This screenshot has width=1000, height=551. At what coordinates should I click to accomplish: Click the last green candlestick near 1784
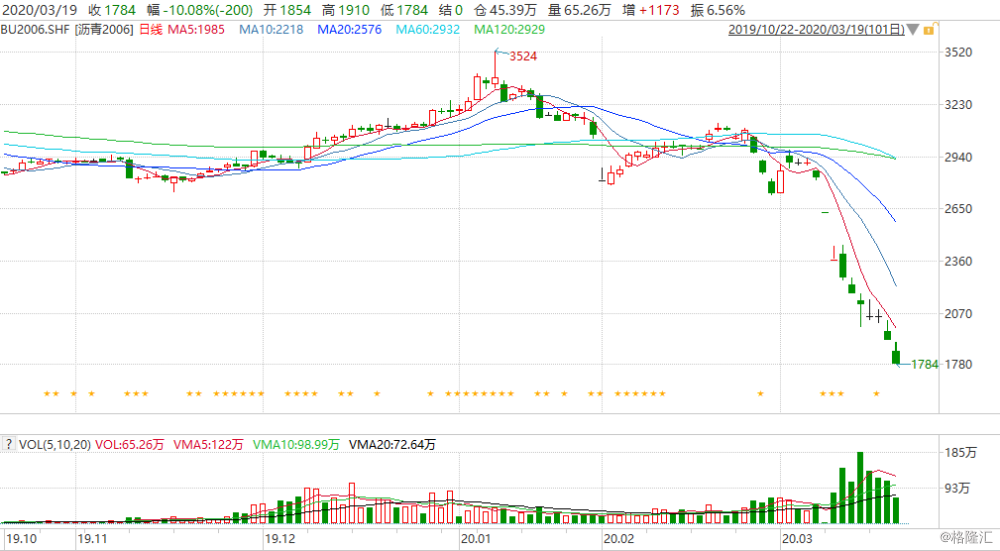pos(896,354)
